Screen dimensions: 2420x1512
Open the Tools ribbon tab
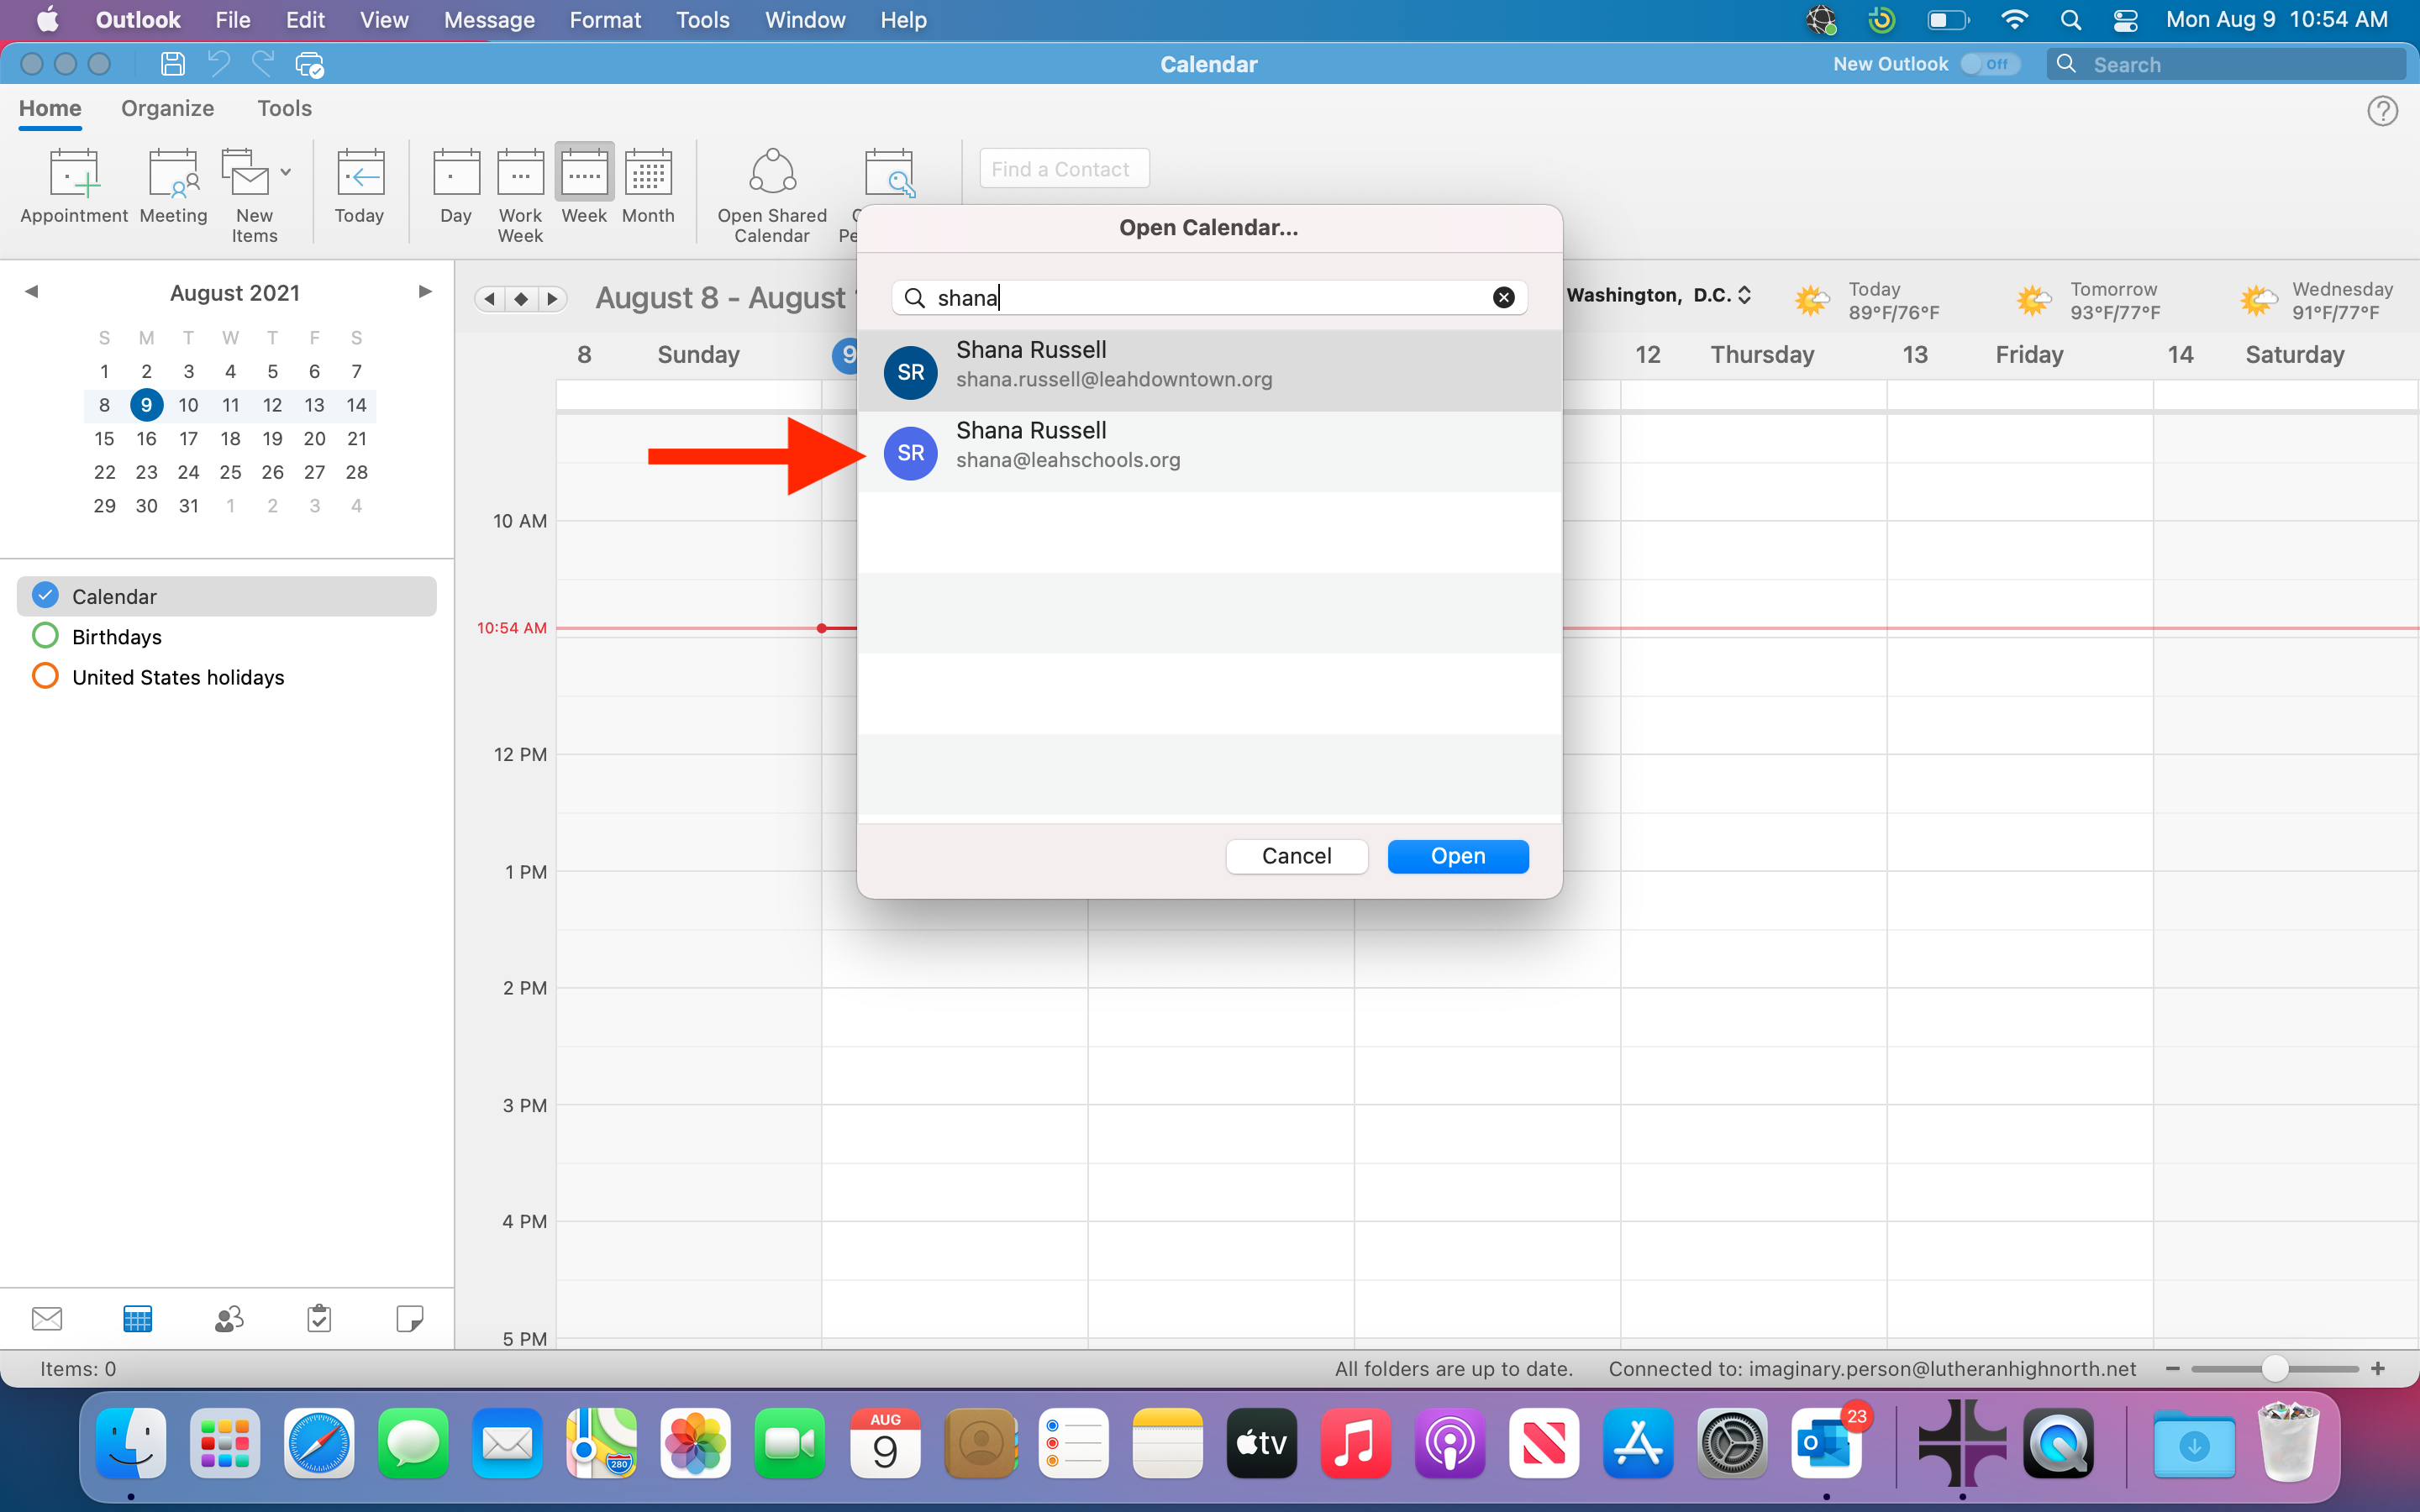click(284, 108)
